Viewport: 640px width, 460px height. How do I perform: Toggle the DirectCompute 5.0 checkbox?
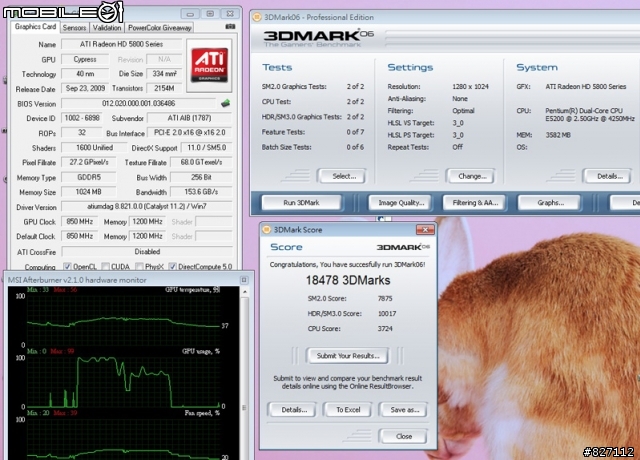[173, 267]
